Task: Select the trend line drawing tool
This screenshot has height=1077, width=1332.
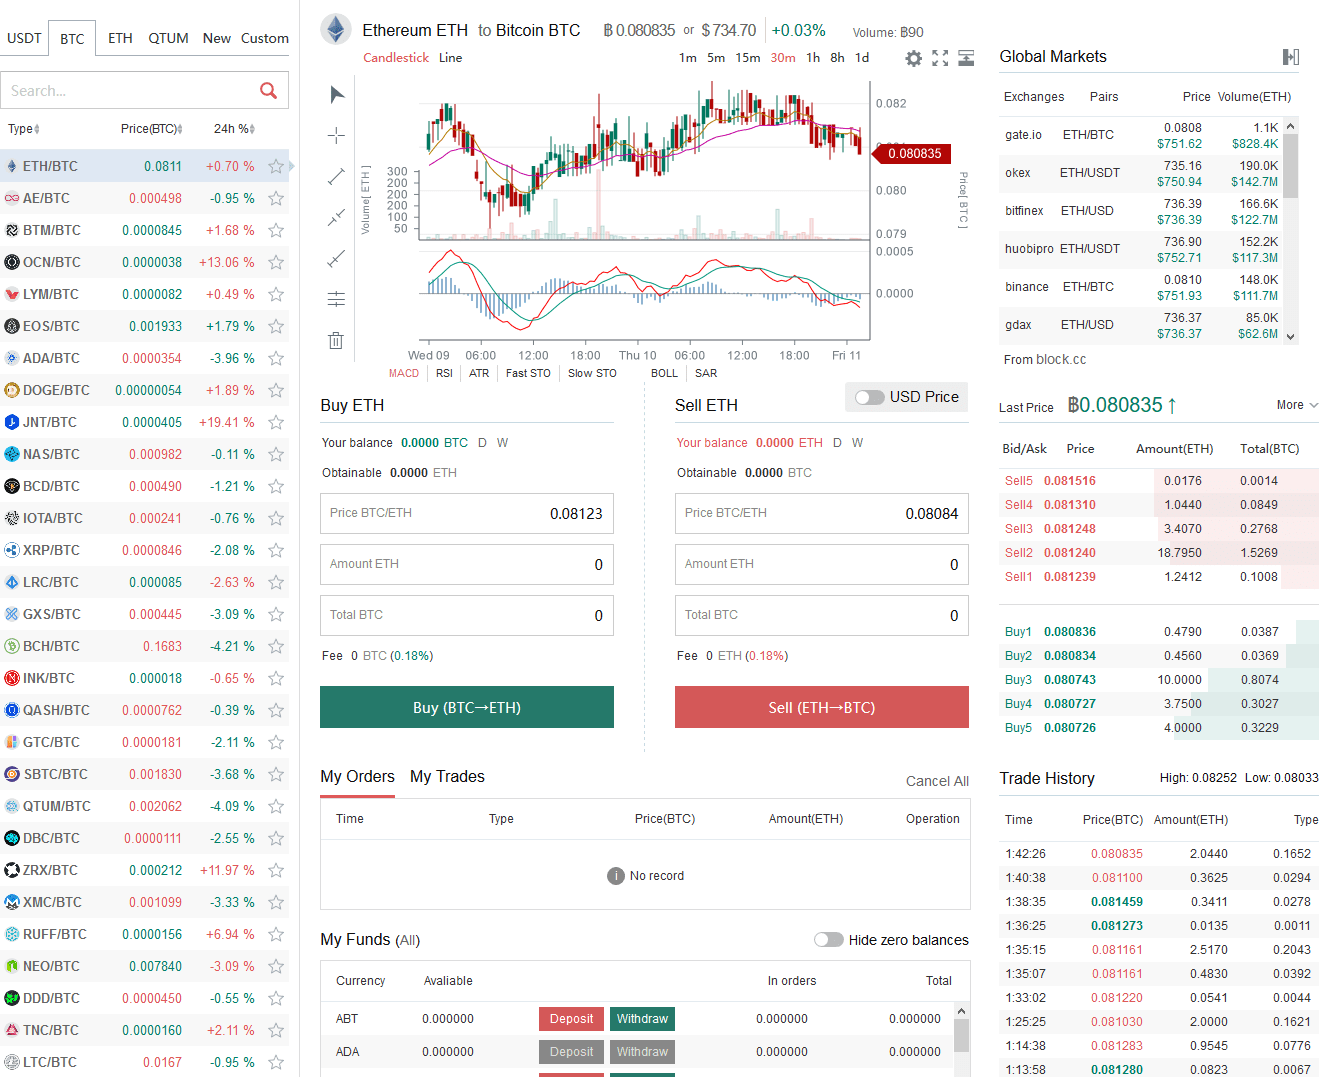Action: pyautogui.click(x=336, y=176)
